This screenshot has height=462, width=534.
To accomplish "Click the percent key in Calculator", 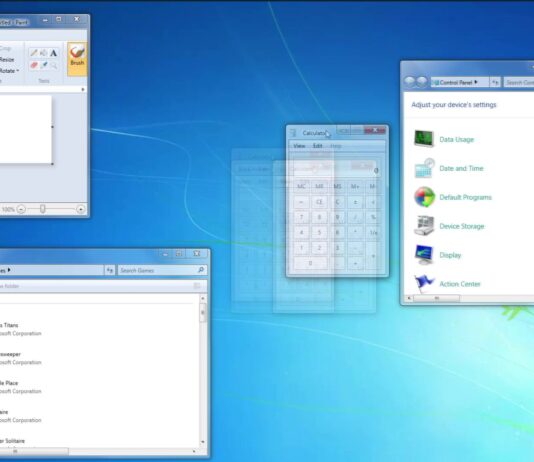I will [x=373, y=217].
